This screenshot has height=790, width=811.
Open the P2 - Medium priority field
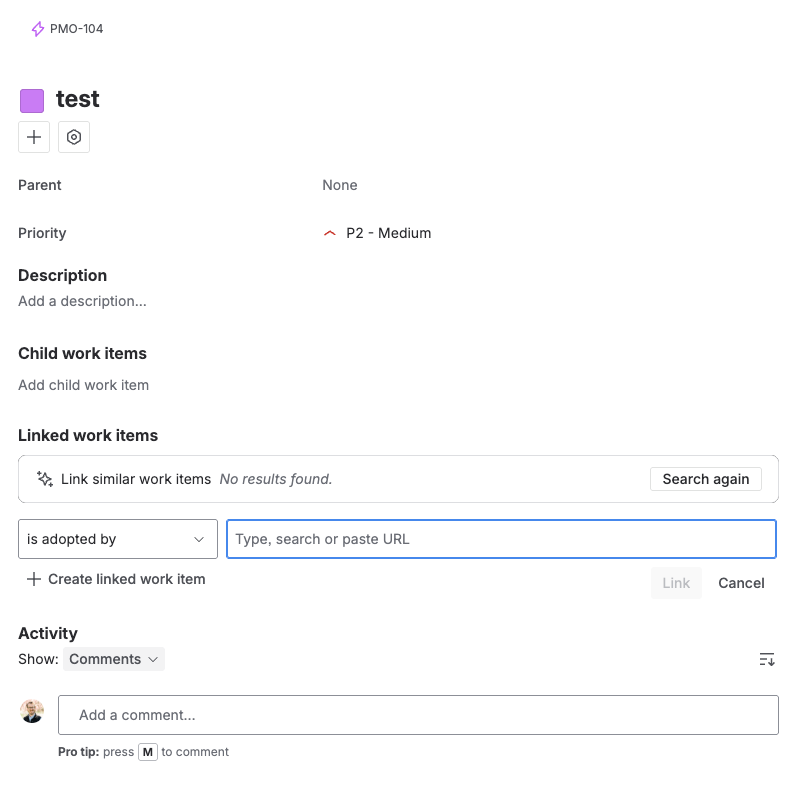tap(388, 233)
